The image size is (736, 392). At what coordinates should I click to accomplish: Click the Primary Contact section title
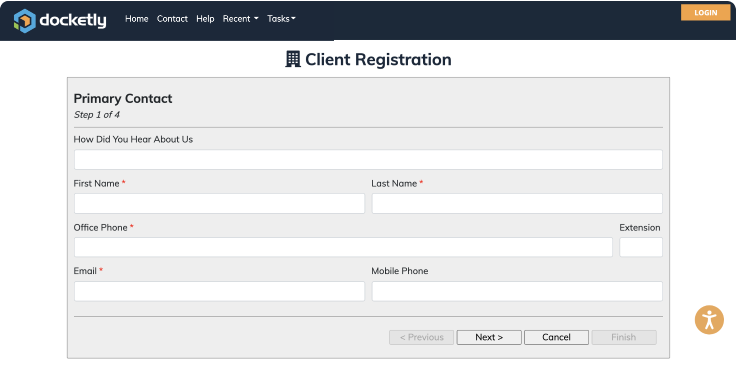click(x=123, y=99)
